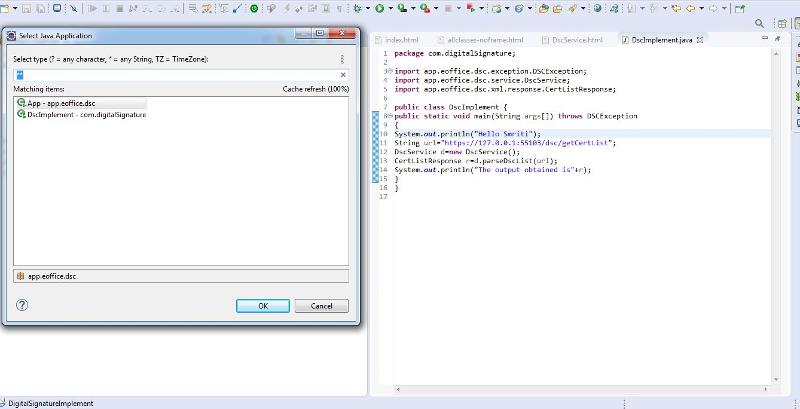Click the Pin Editor icon
This screenshot has height=409, width=800.
739,8
